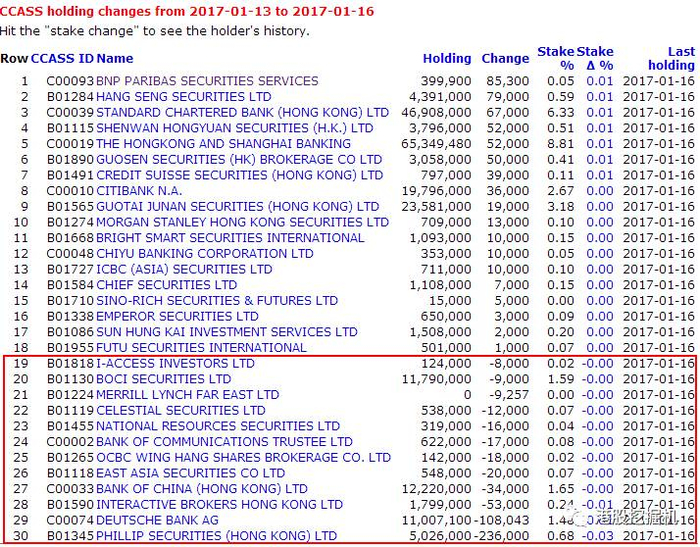Sort by Stake % column header

point(556,58)
